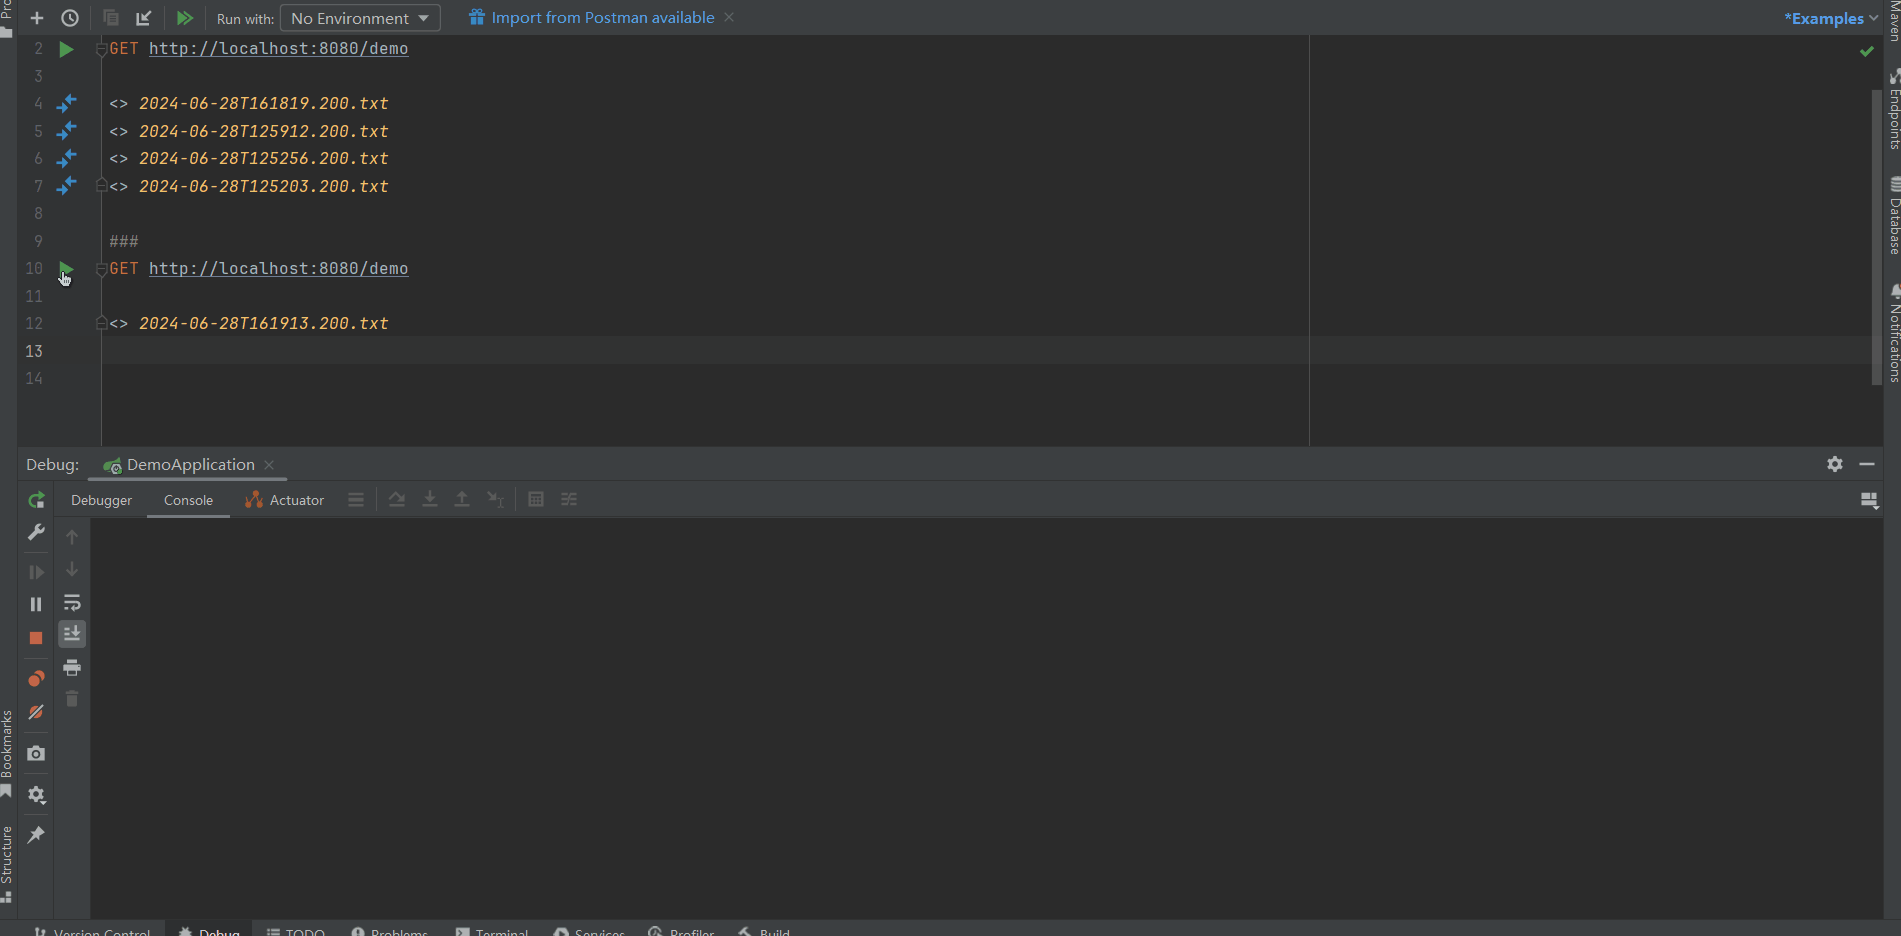Click the Run to Cursor button
1901x936 pixels.
[495, 499]
